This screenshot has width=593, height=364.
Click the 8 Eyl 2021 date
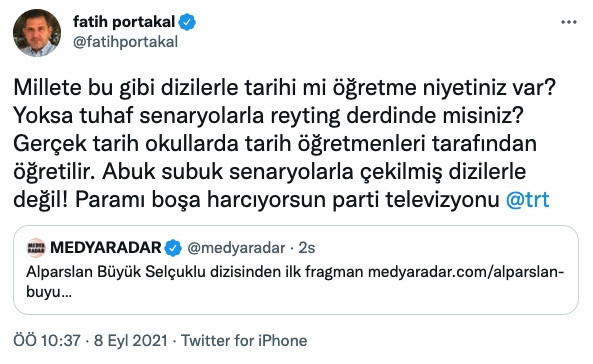130,341
